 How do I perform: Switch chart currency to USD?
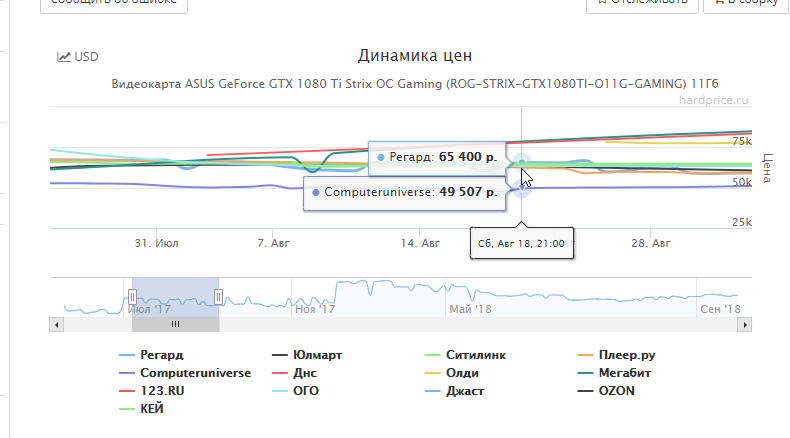78,56
